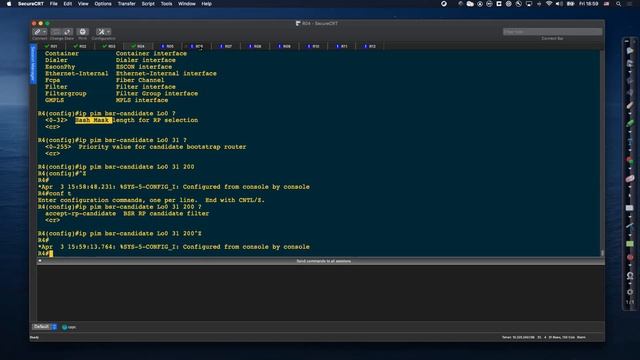
Task: Click the AirPlay display icon in menu bar
Action: click(529, 4)
